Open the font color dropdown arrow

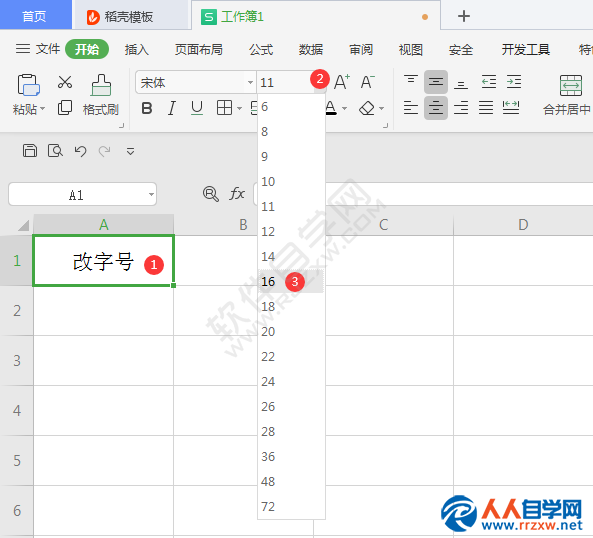(345, 109)
